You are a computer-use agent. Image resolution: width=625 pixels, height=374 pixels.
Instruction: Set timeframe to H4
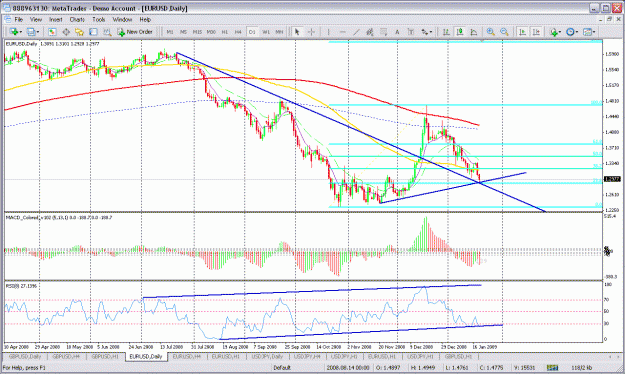point(238,32)
